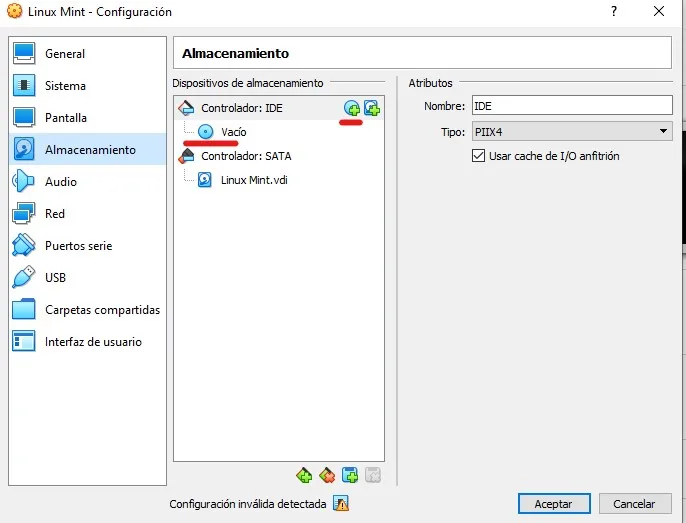This screenshot has width=686, height=523.
Task: Click the add new storage controller icon
Action: coord(304,475)
